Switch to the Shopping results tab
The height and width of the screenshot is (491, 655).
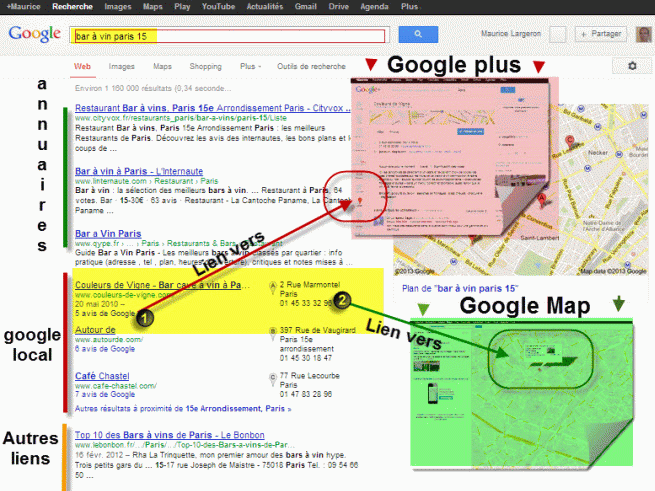click(x=206, y=66)
